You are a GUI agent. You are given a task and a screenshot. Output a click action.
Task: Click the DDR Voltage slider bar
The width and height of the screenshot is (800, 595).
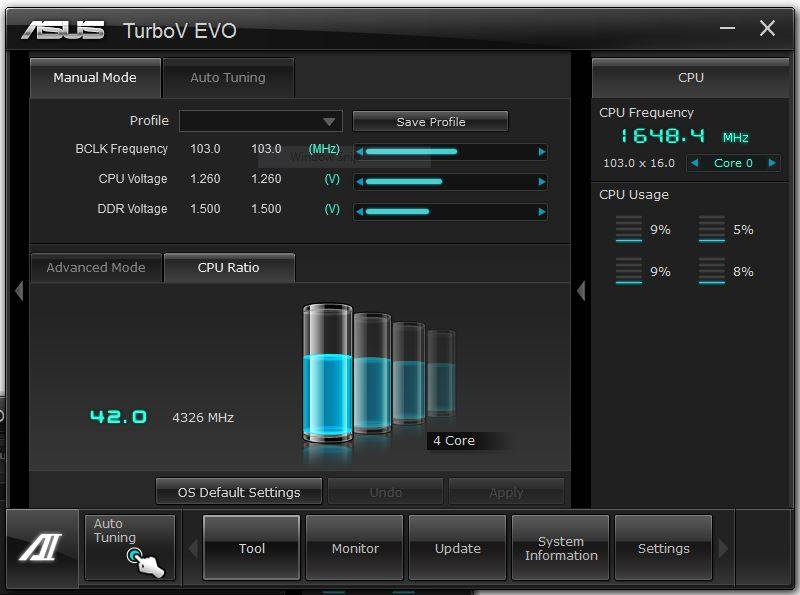pyautogui.click(x=451, y=212)
